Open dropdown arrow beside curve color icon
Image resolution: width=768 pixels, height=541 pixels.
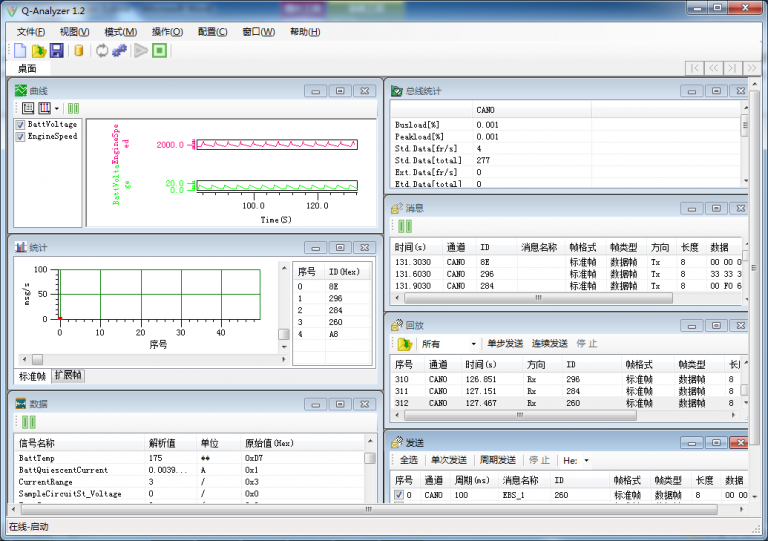(x=57, y=108)
